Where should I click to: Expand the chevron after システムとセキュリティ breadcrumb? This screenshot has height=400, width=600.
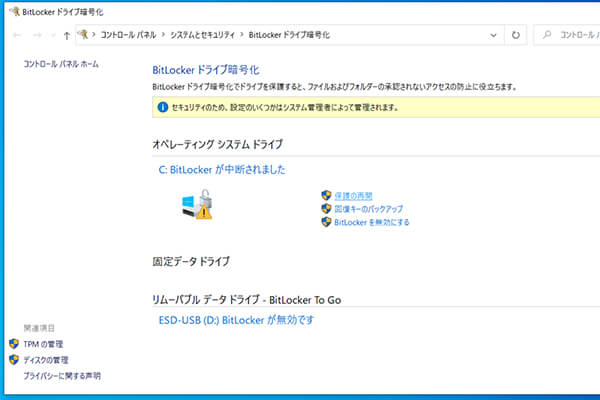242,35
